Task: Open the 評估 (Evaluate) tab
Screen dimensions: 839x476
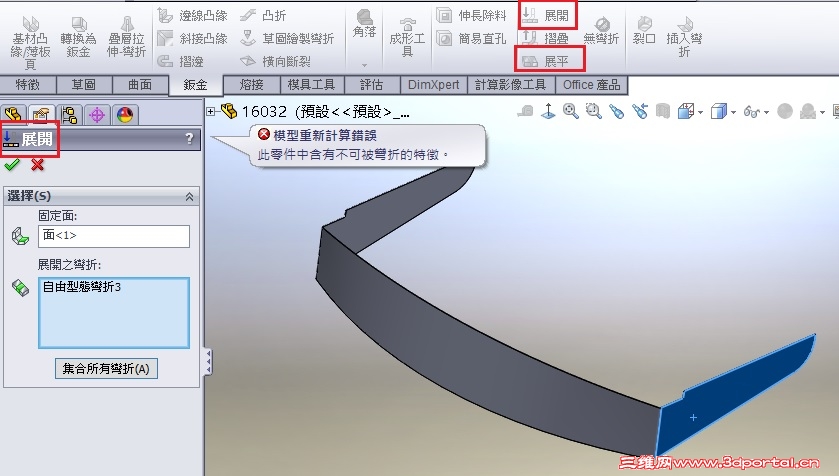Action: (371, 85)
